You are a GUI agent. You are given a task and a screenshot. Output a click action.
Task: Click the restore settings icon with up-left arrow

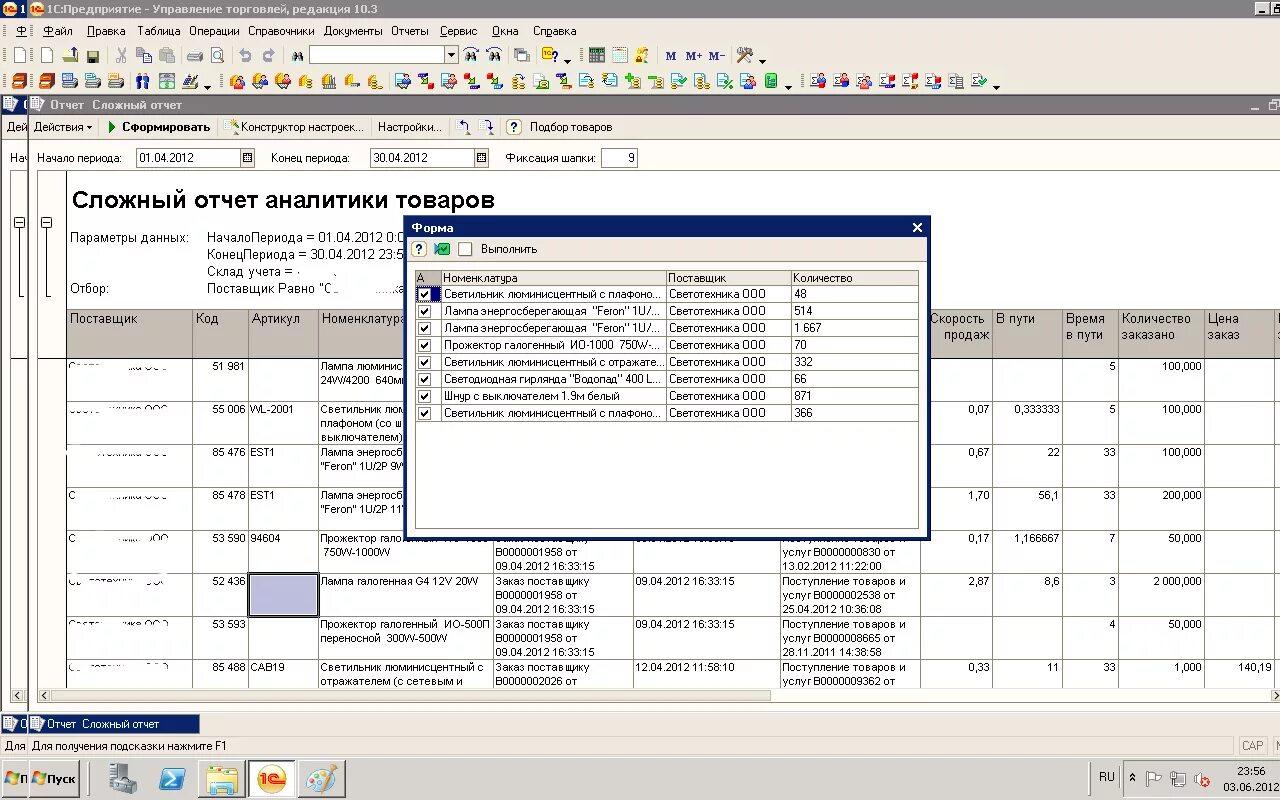pyautogui.click(x=463, y=127)
